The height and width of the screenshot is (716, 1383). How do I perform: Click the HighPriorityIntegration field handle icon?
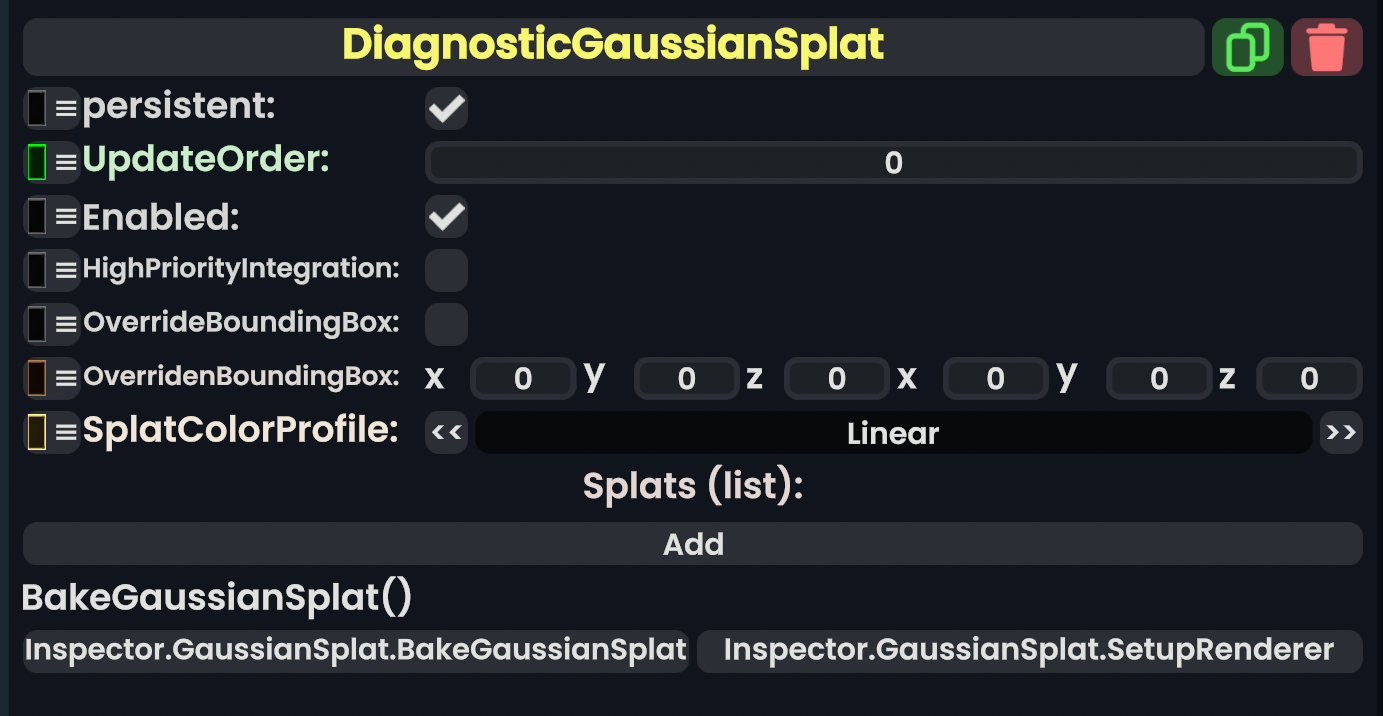(x=51, y=270)
